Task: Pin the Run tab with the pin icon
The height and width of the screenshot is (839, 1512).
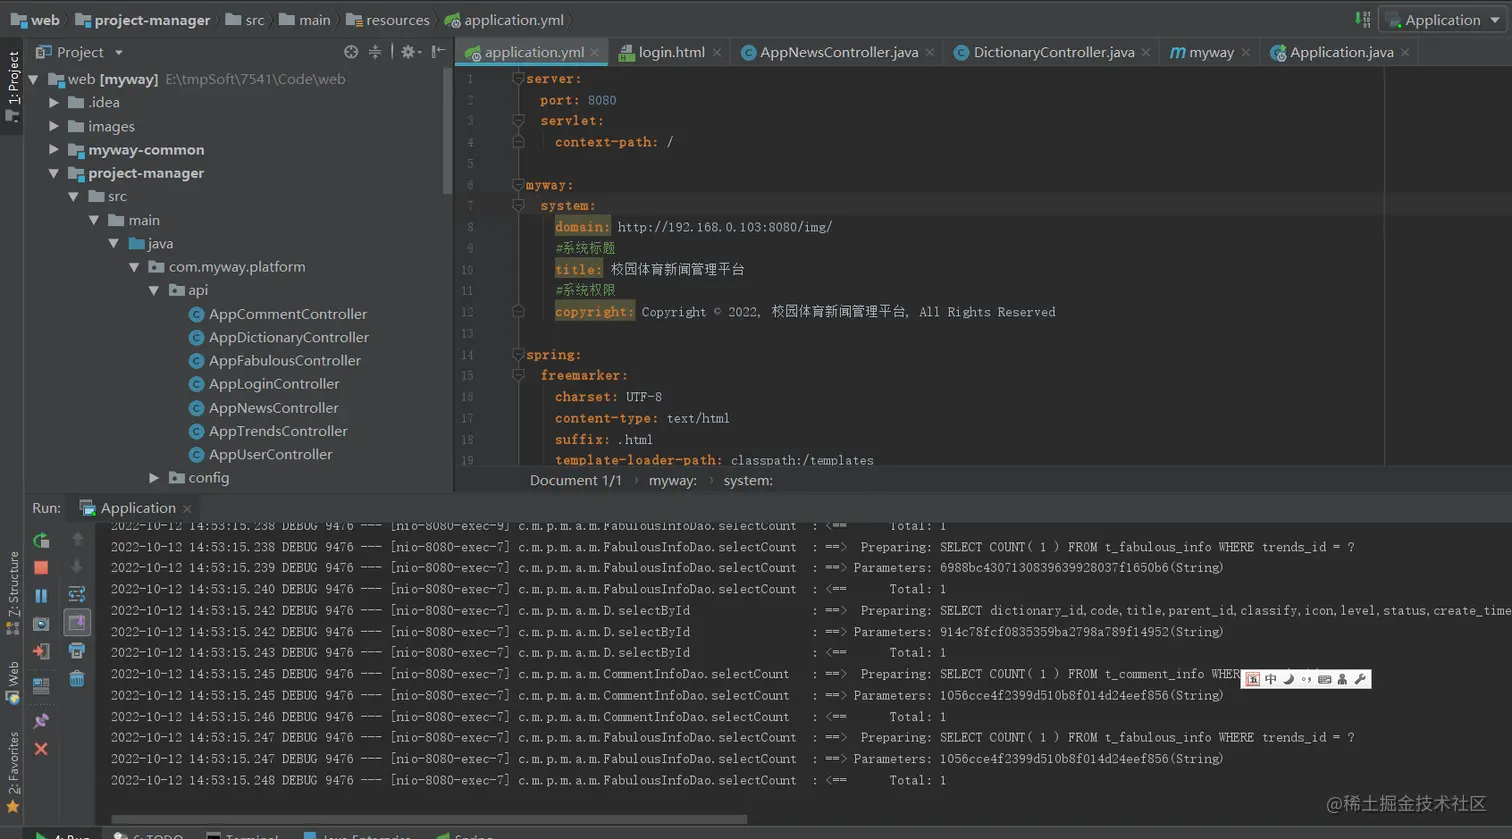Action: 41,720
